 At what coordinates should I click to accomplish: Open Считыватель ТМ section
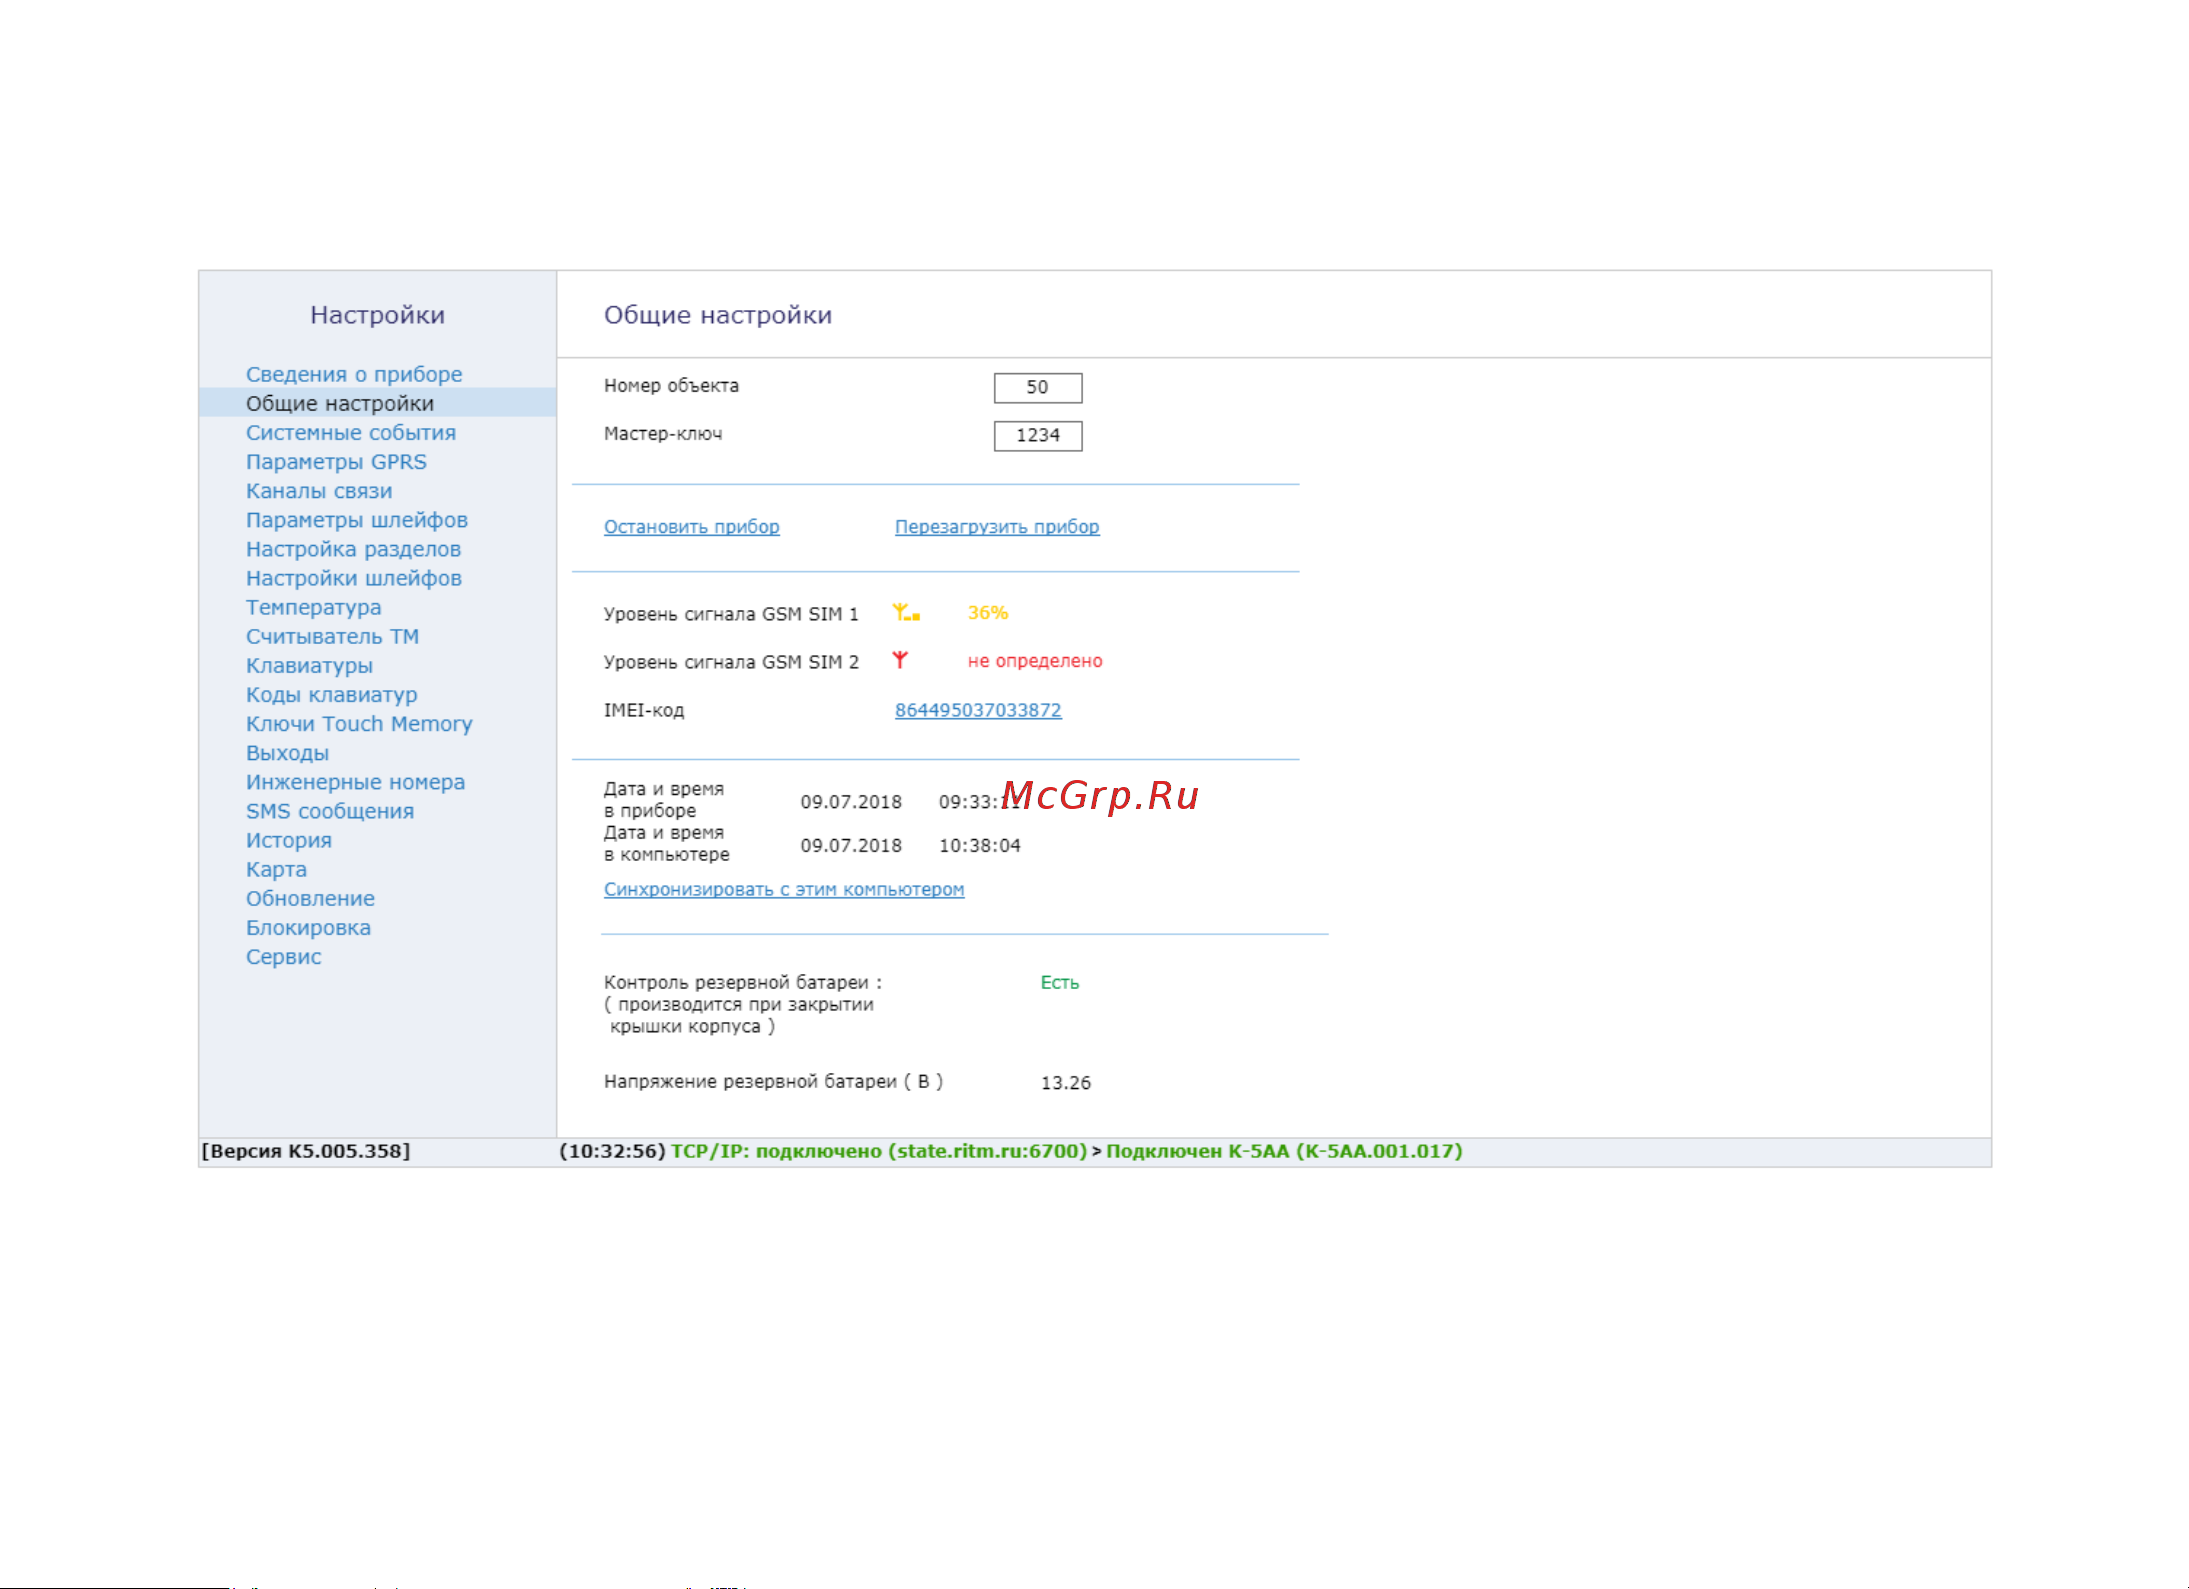click(x=332, y=636)
